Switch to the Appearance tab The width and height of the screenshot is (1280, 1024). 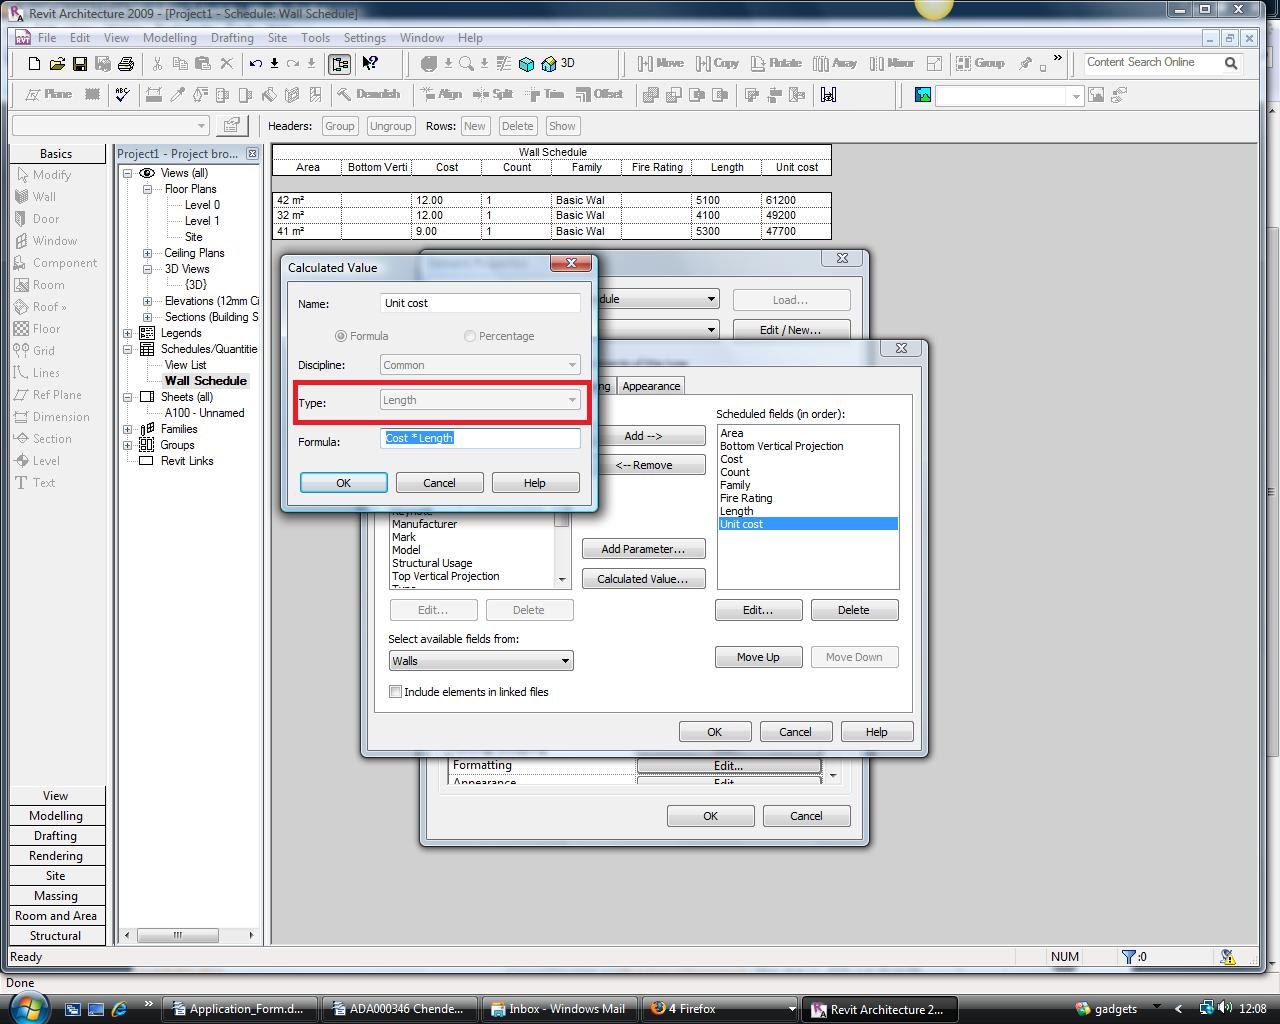[x=651, y=386]
